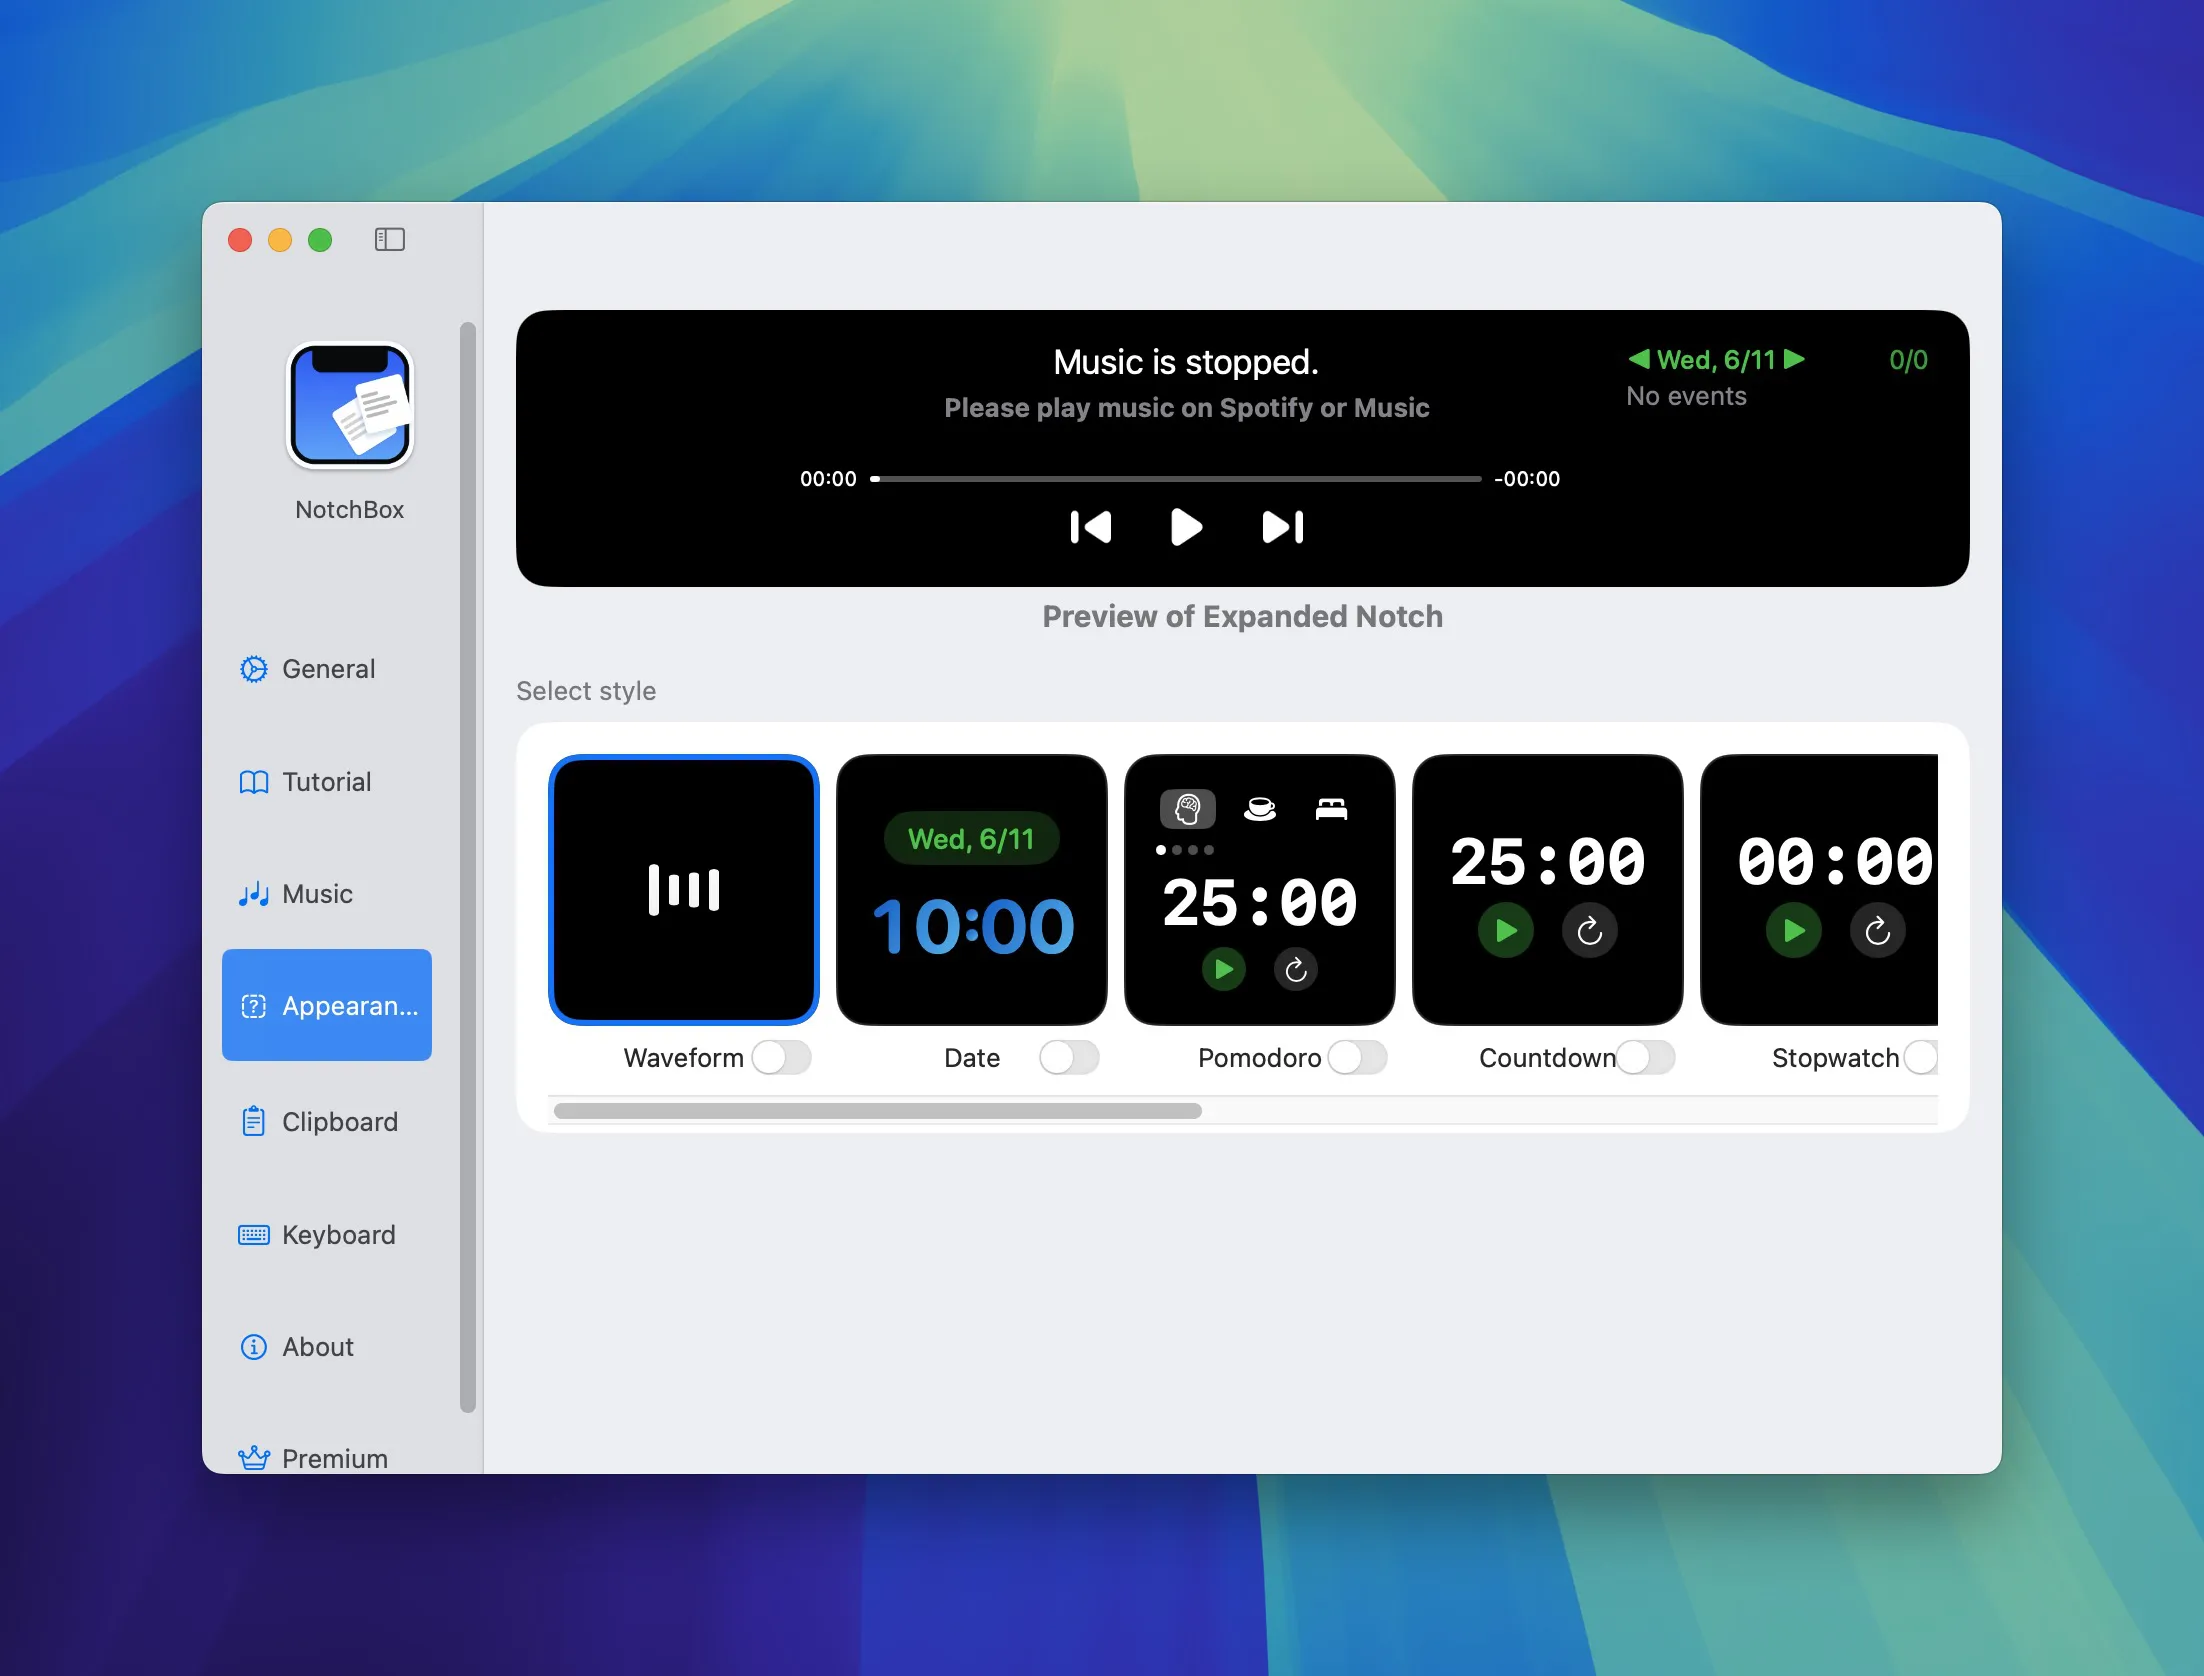Image resolution: width=2204 pixels, height=1676 pixels.
Task: Click the horizontal scrollbar under style options
Action: (878, 1110)
